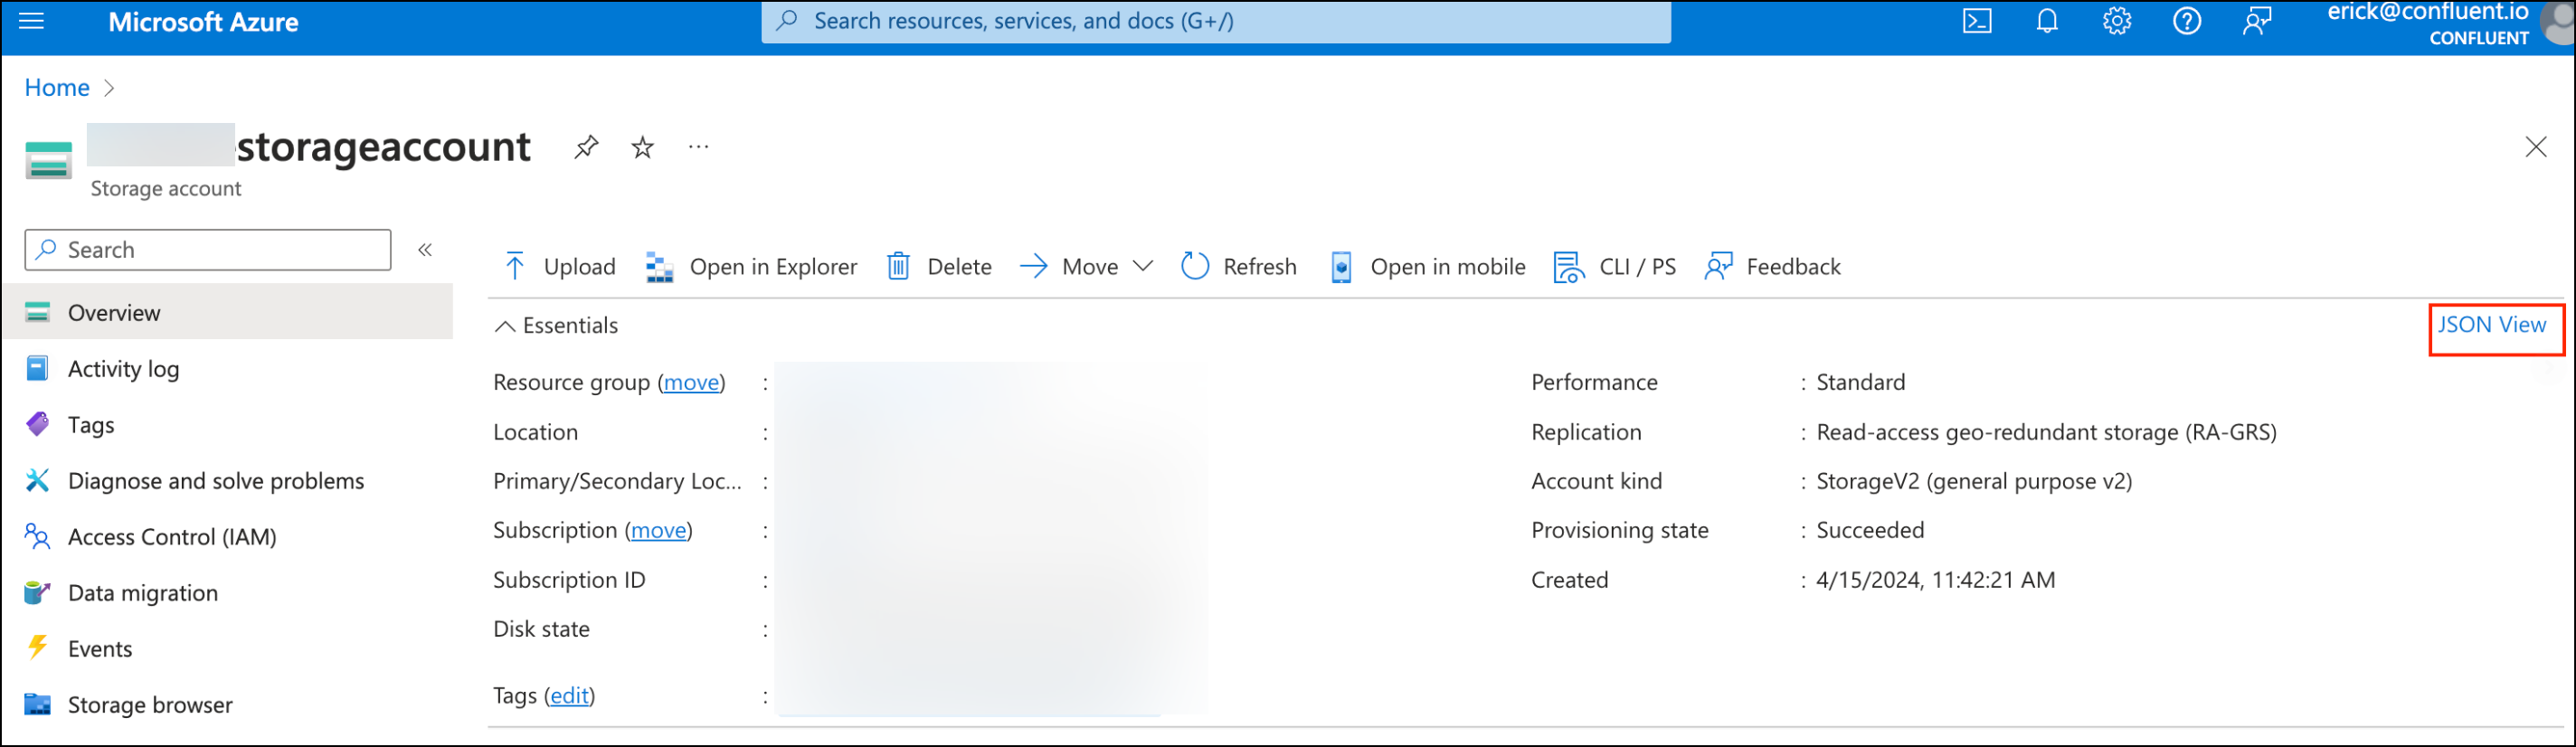Open help question mark icon
This screenshot has height=747, width=2576.
2187,21
